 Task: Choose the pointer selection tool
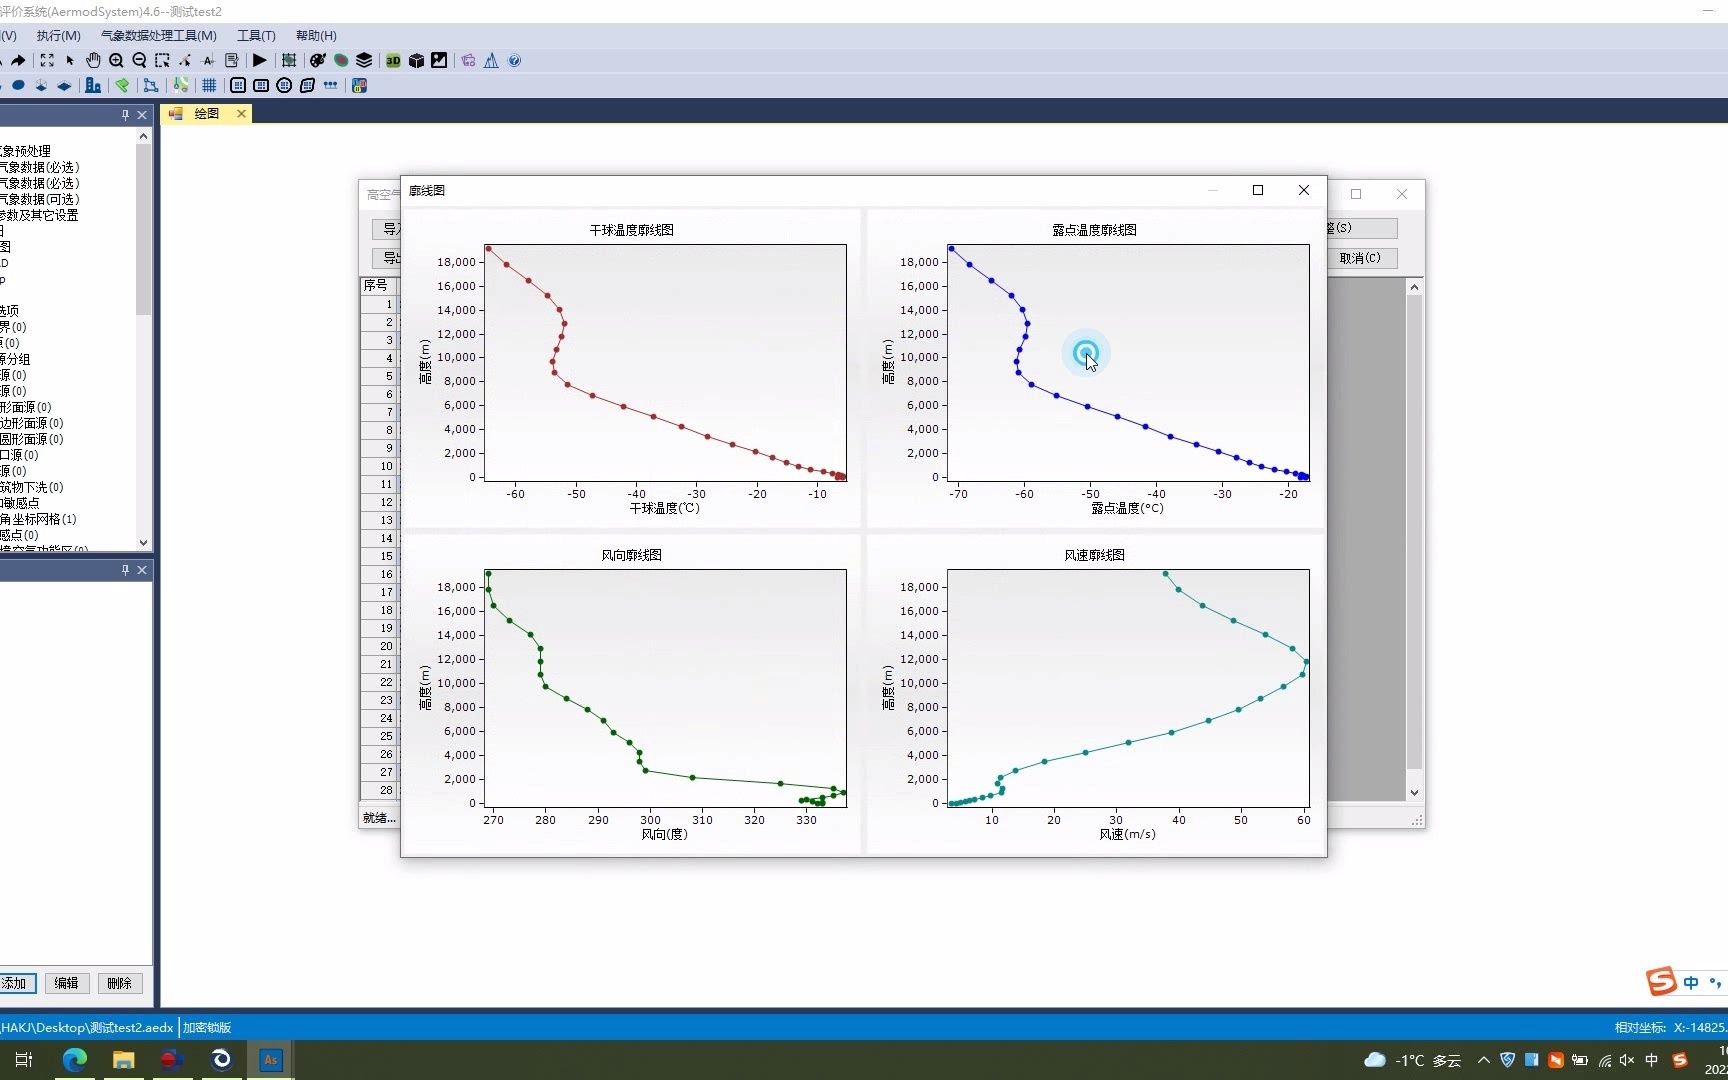pyautogui.click(x=70, y=61)
